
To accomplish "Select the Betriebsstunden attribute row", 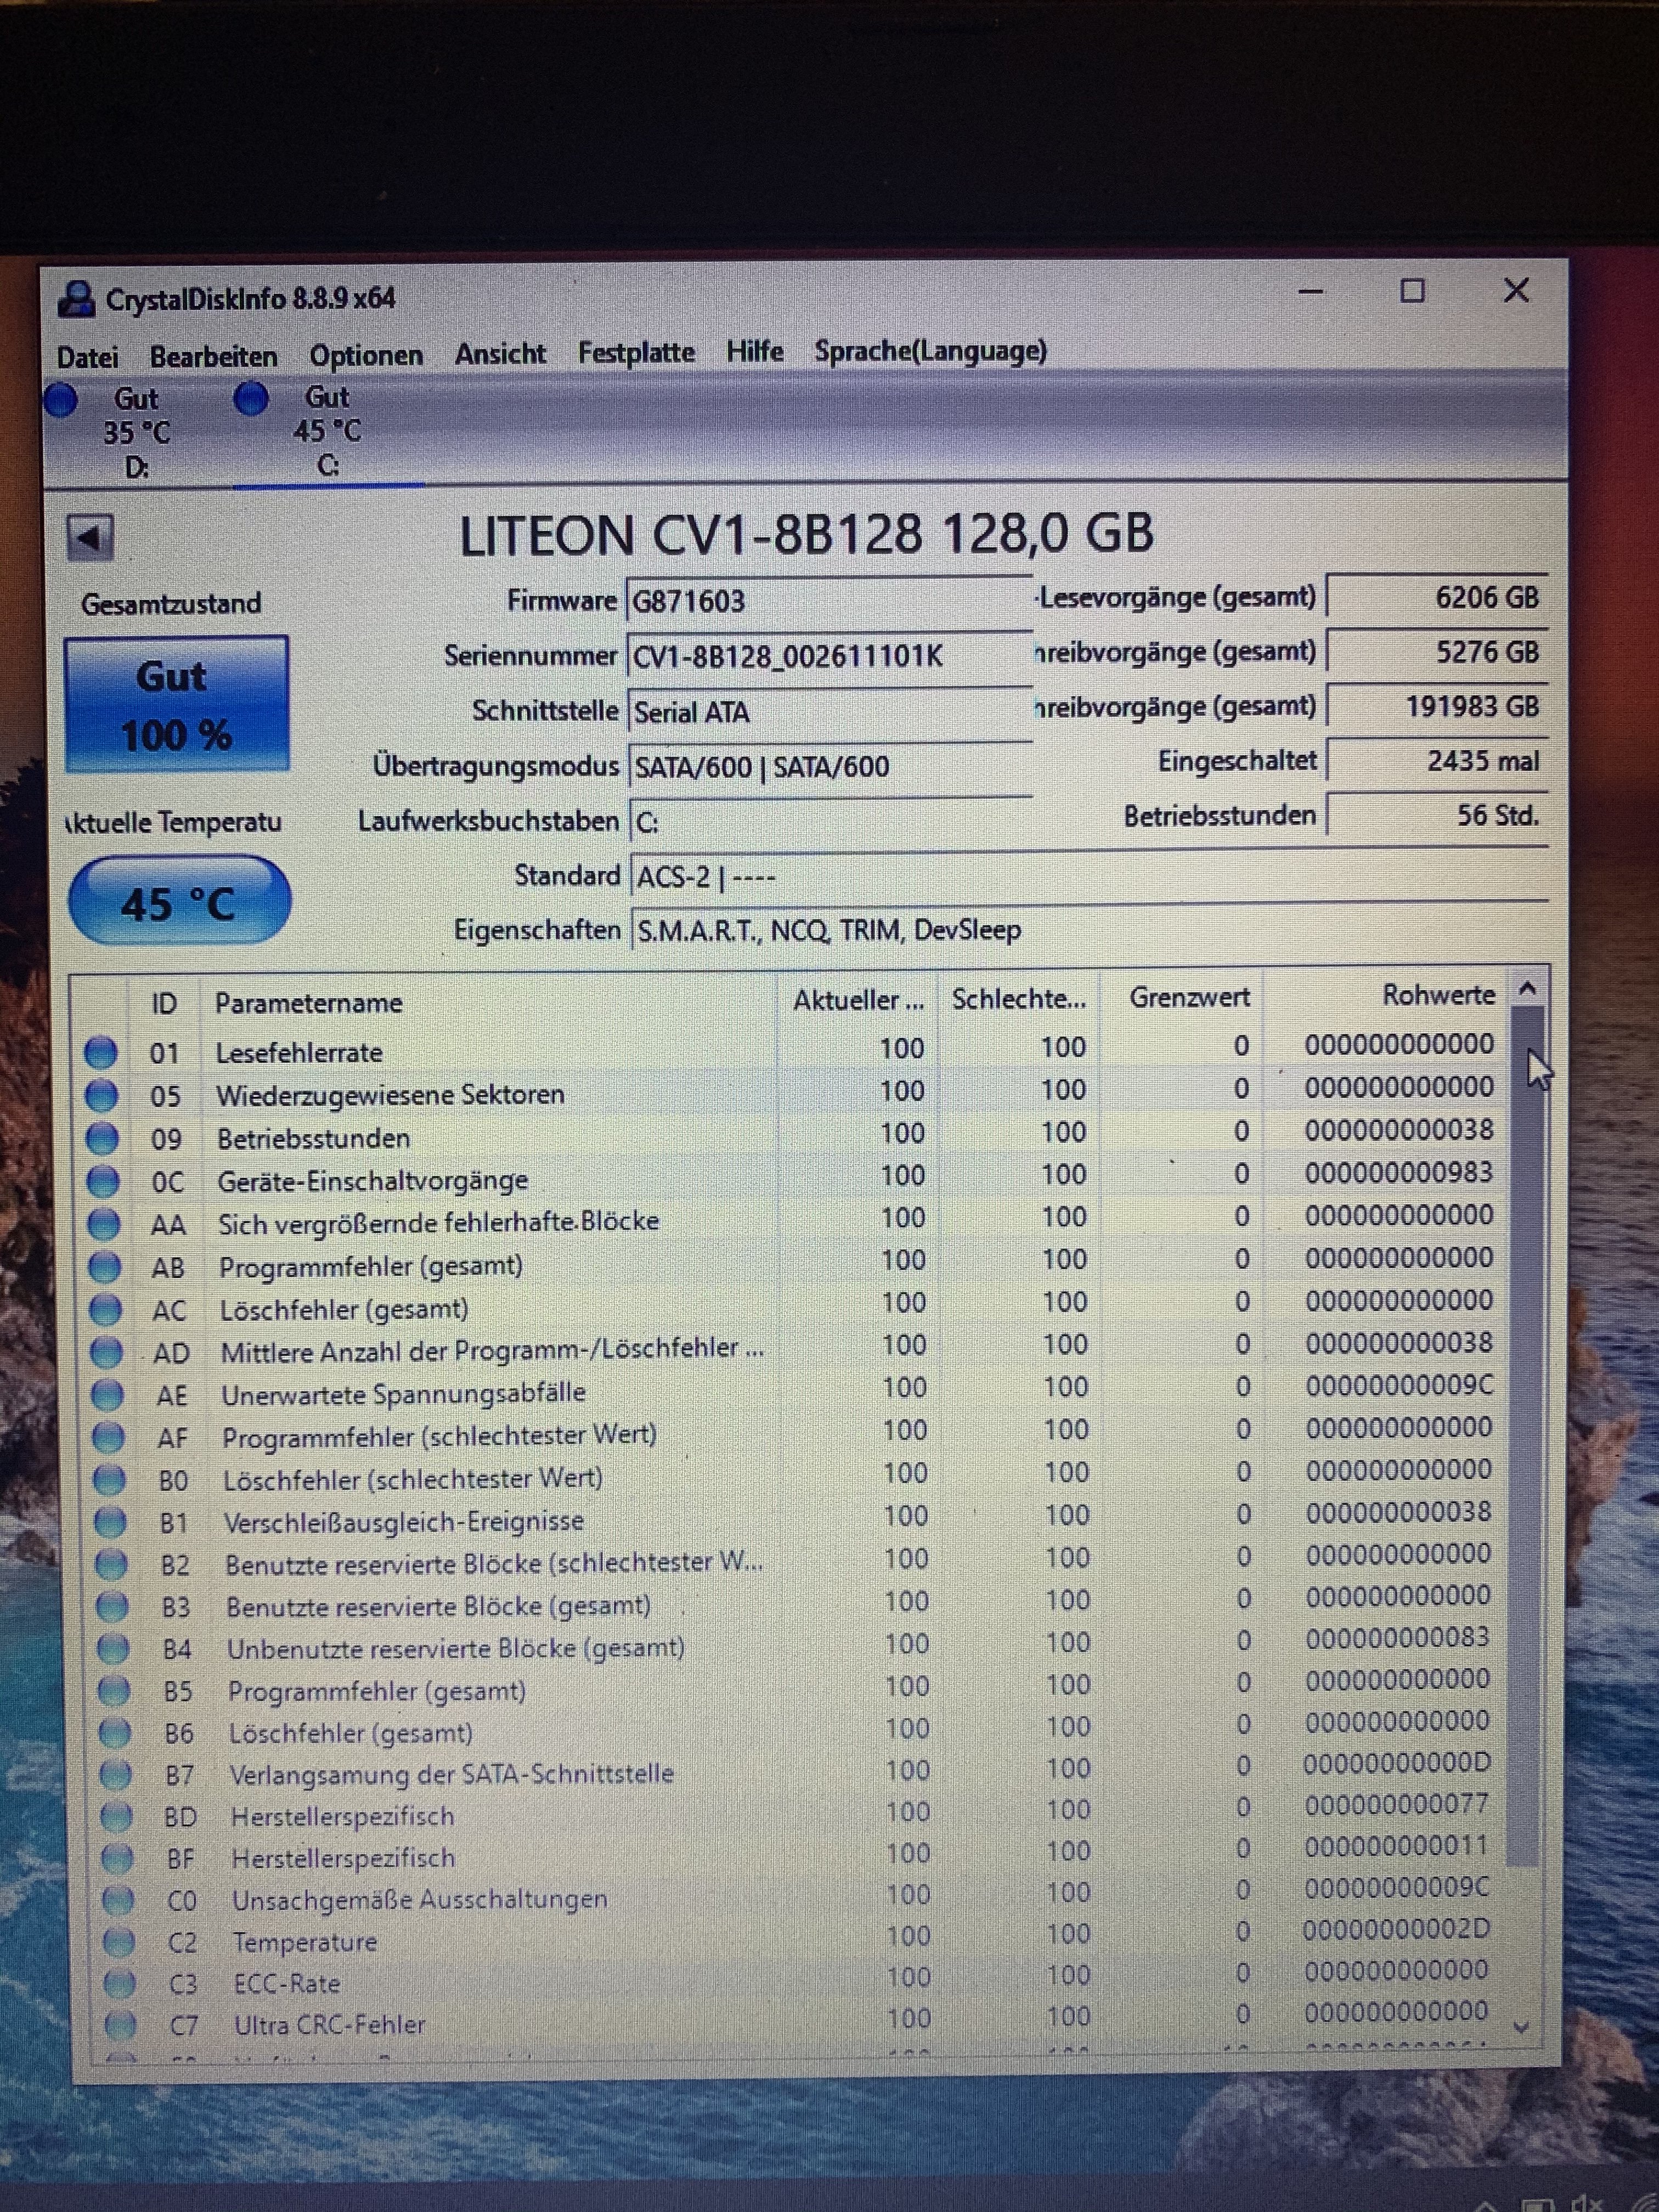I will pyautogui.click(x=313, y=1138).
